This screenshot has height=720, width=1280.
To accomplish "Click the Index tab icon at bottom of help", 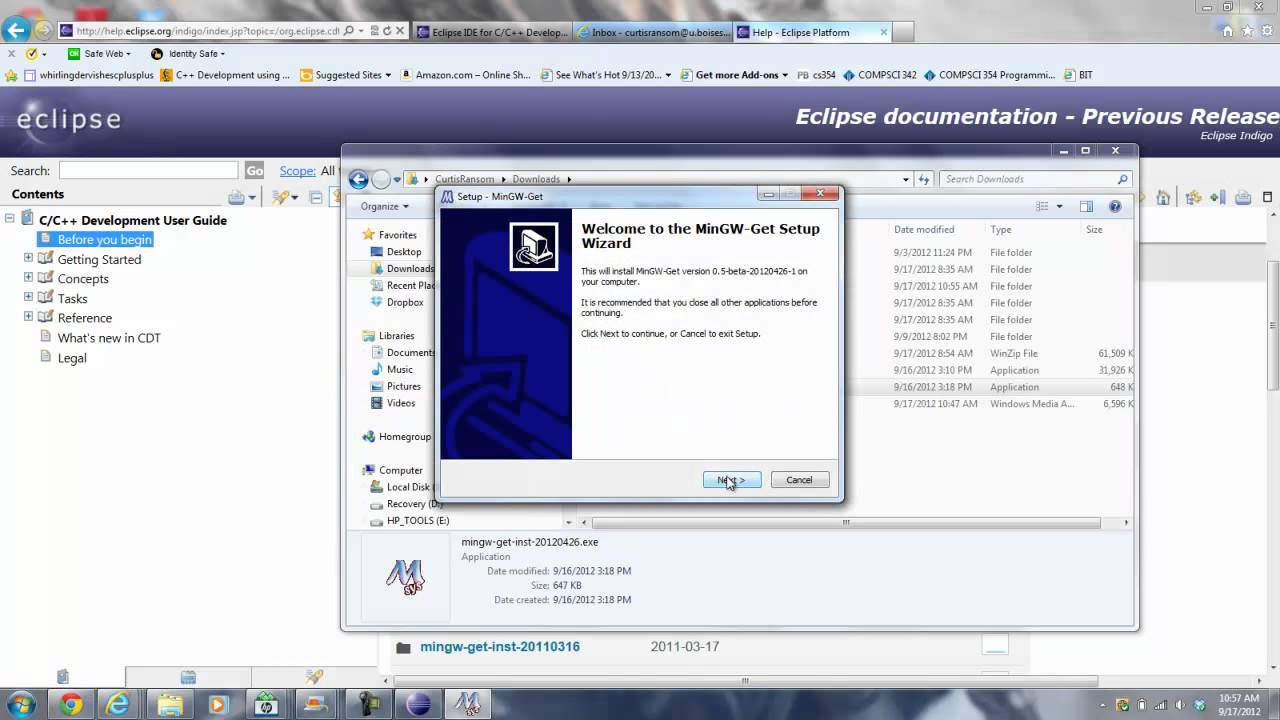I will click(x=187, y=677).
